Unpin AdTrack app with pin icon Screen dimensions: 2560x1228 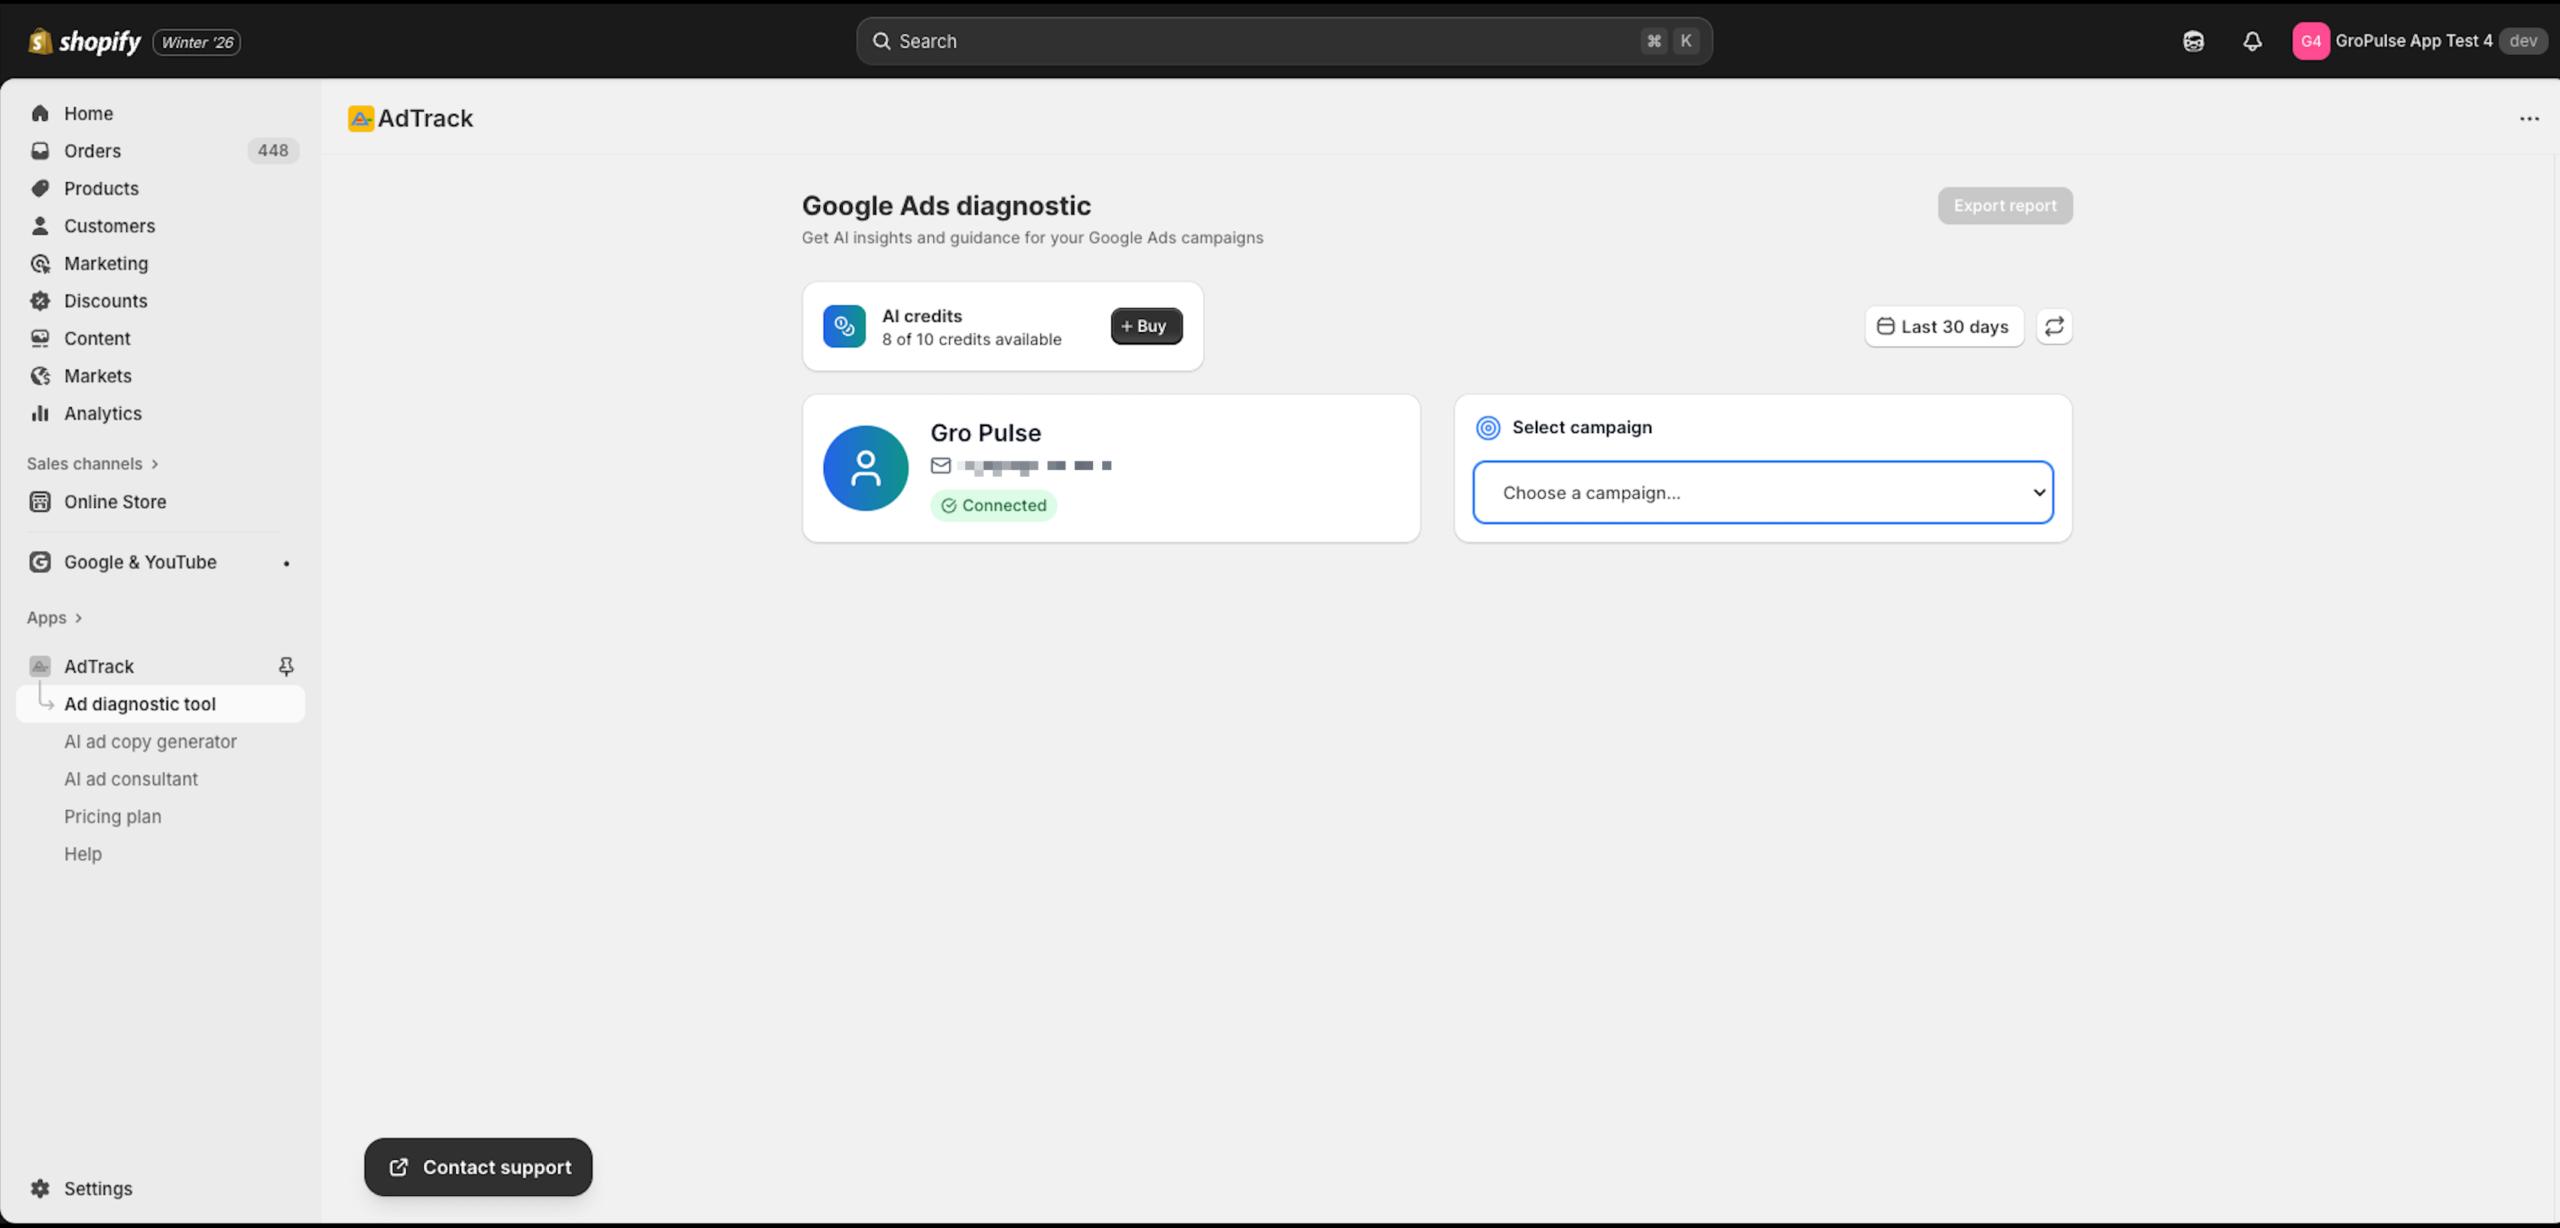(286, 666)
